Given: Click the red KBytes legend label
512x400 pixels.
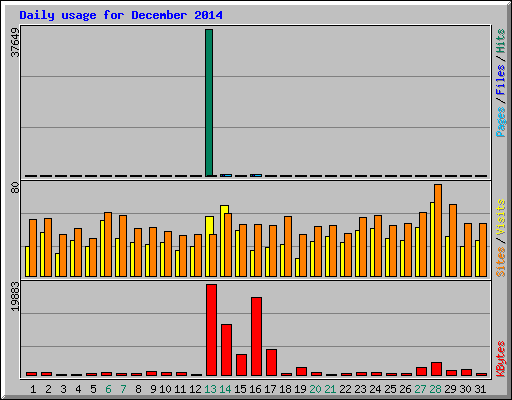Looking at the screenshot, I should 500,359.
